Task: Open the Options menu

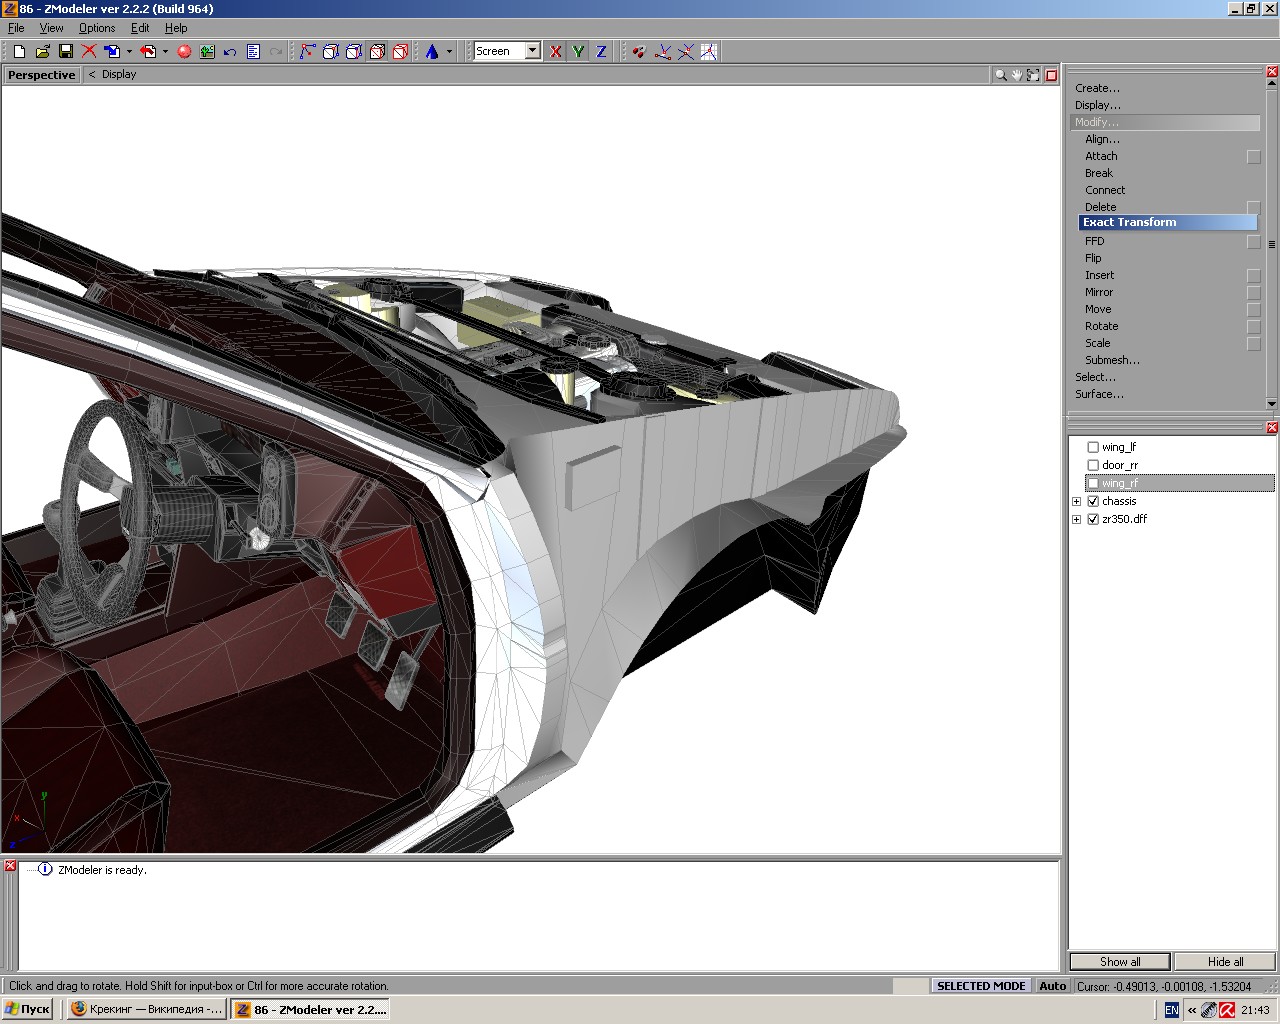Action: point(97,28)
